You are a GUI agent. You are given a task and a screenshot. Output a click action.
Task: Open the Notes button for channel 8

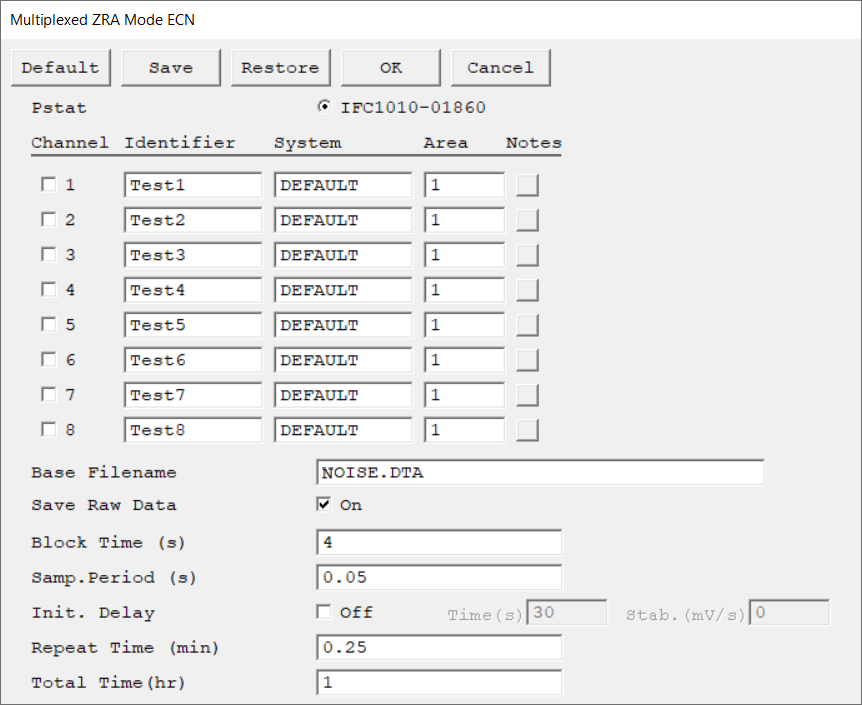coord(527,430)
